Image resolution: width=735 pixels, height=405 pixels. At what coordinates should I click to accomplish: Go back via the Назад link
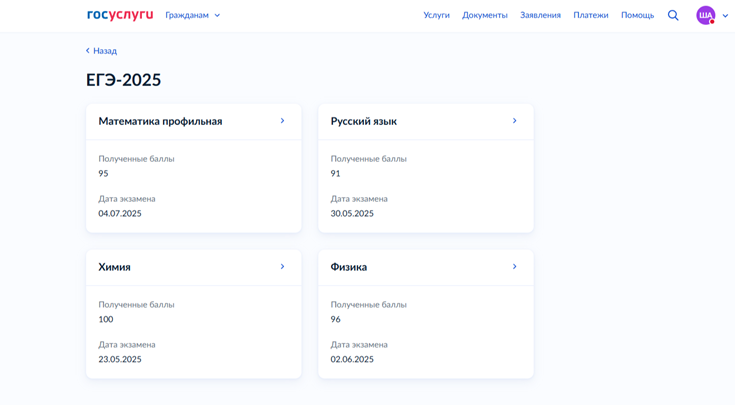point(101,51)
